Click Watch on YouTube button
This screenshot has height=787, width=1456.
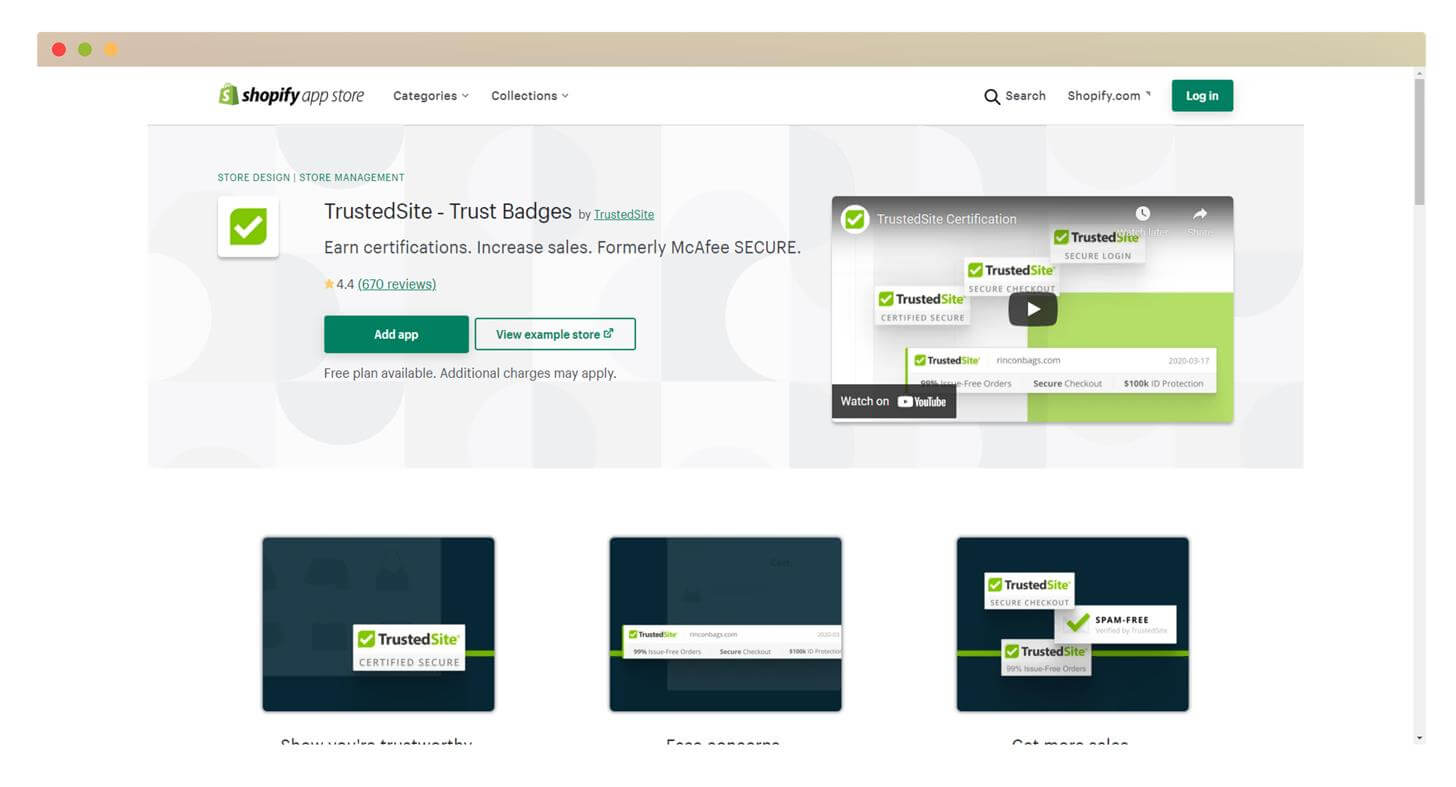click(x=894, y=401)
